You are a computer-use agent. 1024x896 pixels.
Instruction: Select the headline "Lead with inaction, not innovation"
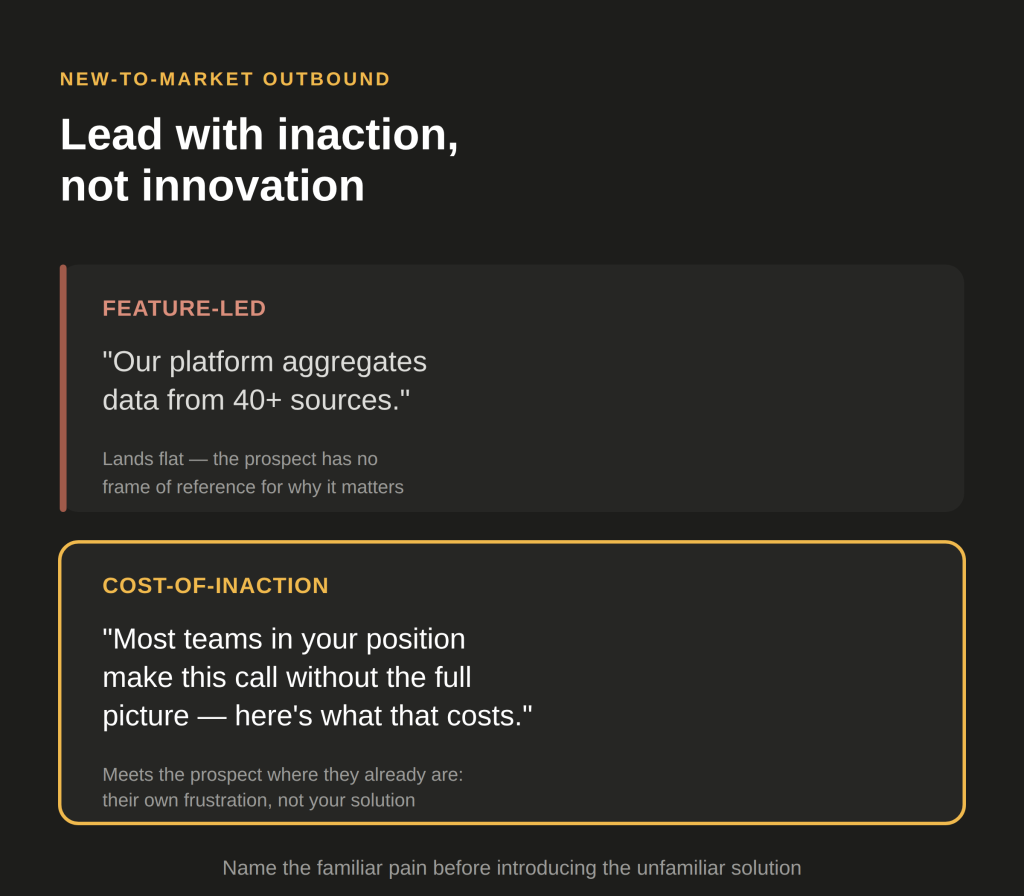(x=259, y=160)
